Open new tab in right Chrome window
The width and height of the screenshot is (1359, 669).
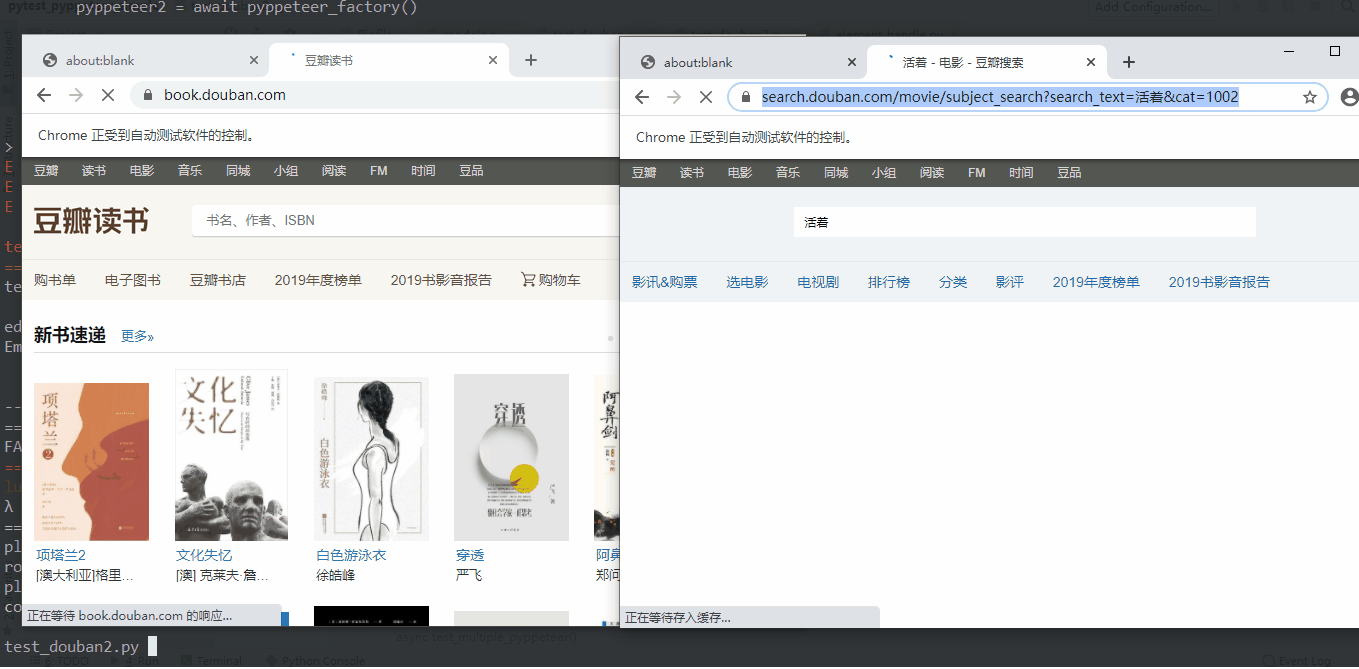1129,62
